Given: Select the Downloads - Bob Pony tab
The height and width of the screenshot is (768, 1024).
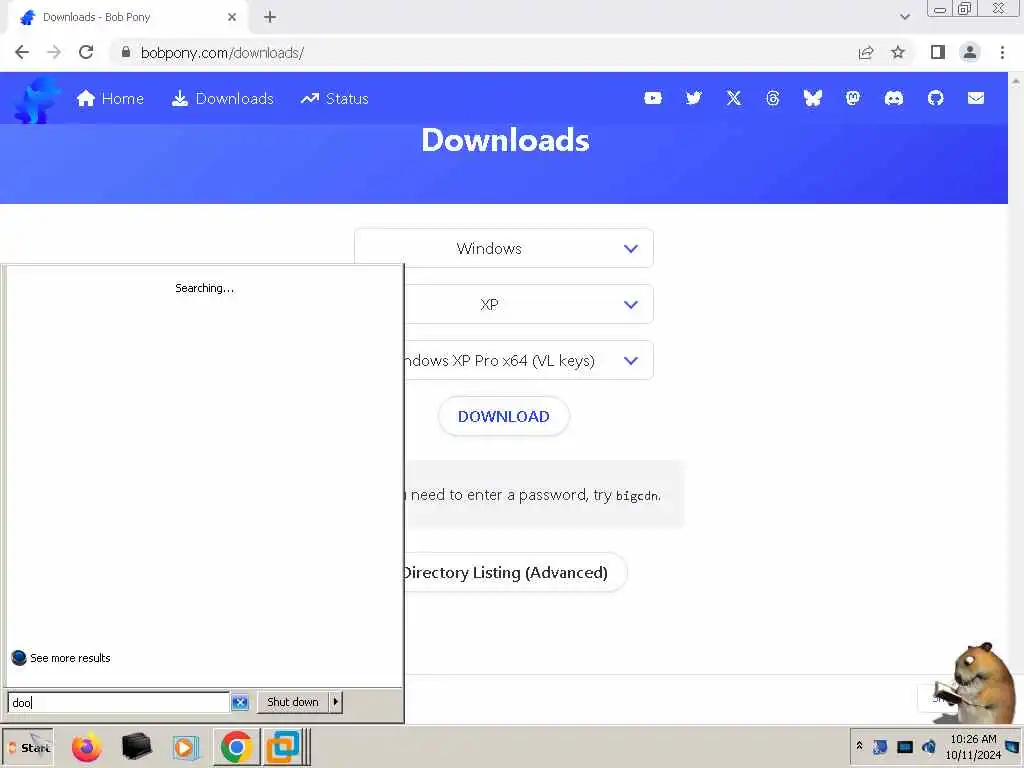Looking at the screenshot, I should point(128,18).
